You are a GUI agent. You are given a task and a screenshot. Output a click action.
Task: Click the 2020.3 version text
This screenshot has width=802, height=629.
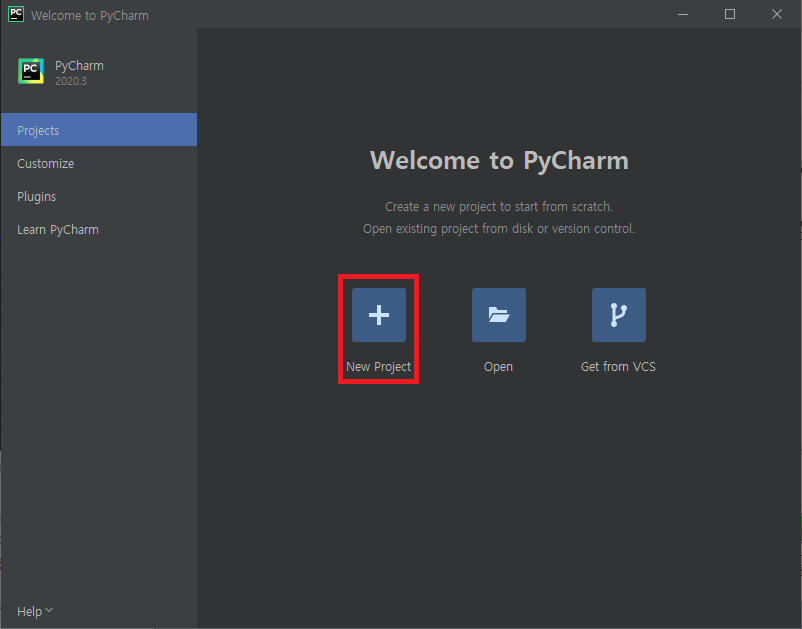[x=71, y=81]
